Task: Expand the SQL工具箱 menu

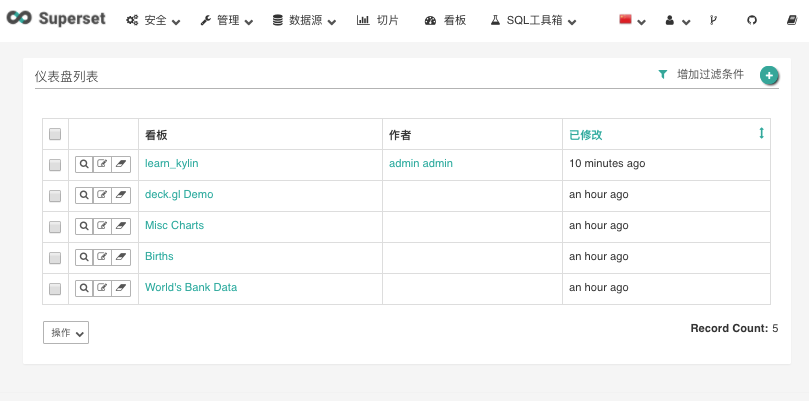Action: [x=533, y=21]
